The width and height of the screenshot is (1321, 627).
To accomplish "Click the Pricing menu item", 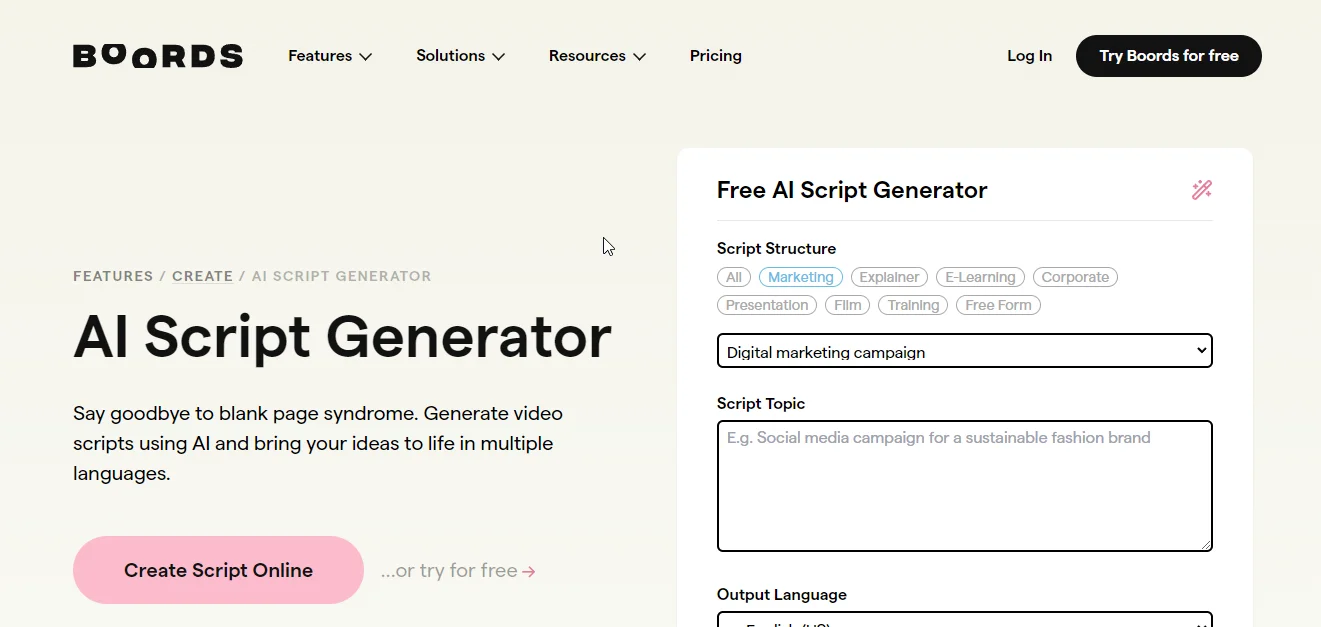I will (x=715, y=56).
